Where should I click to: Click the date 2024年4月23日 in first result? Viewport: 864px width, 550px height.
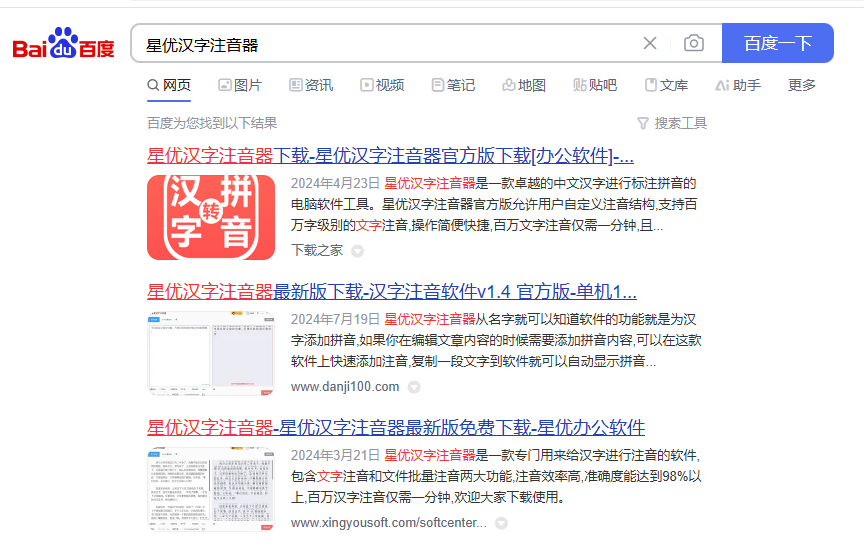[335, 184]
